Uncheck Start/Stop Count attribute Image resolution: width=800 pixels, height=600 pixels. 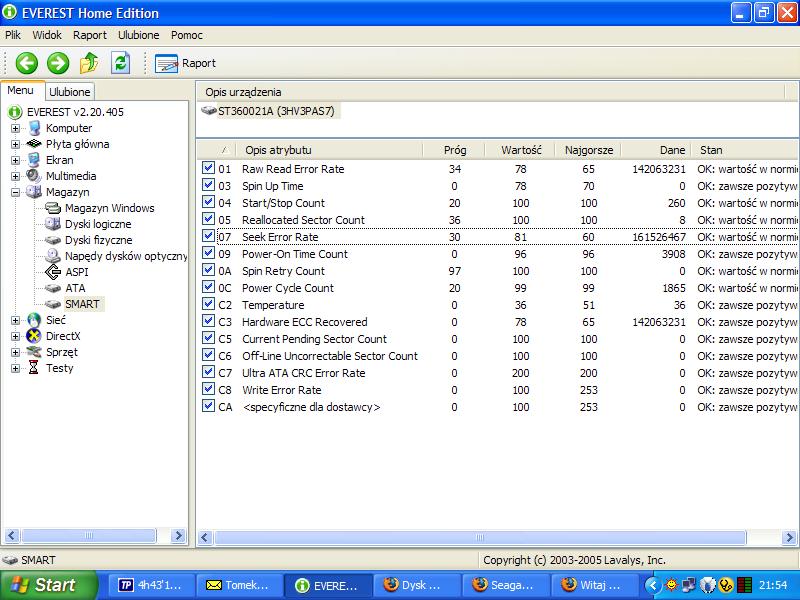click(x=208, y=202)
